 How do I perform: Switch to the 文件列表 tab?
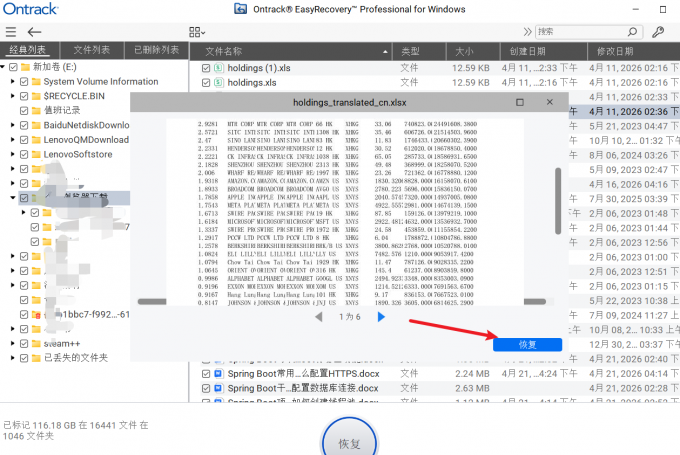pos(92,50)
